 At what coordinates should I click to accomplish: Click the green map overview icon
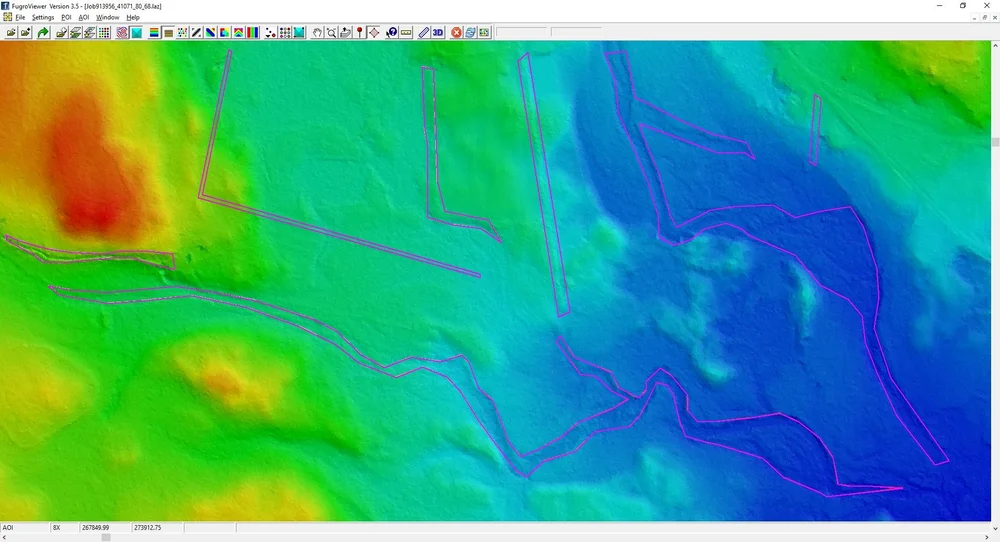tap(484, 33)
